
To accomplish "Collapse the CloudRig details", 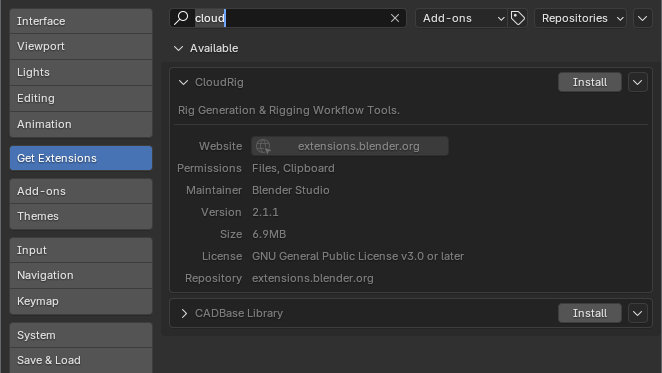I will [183, 82].
